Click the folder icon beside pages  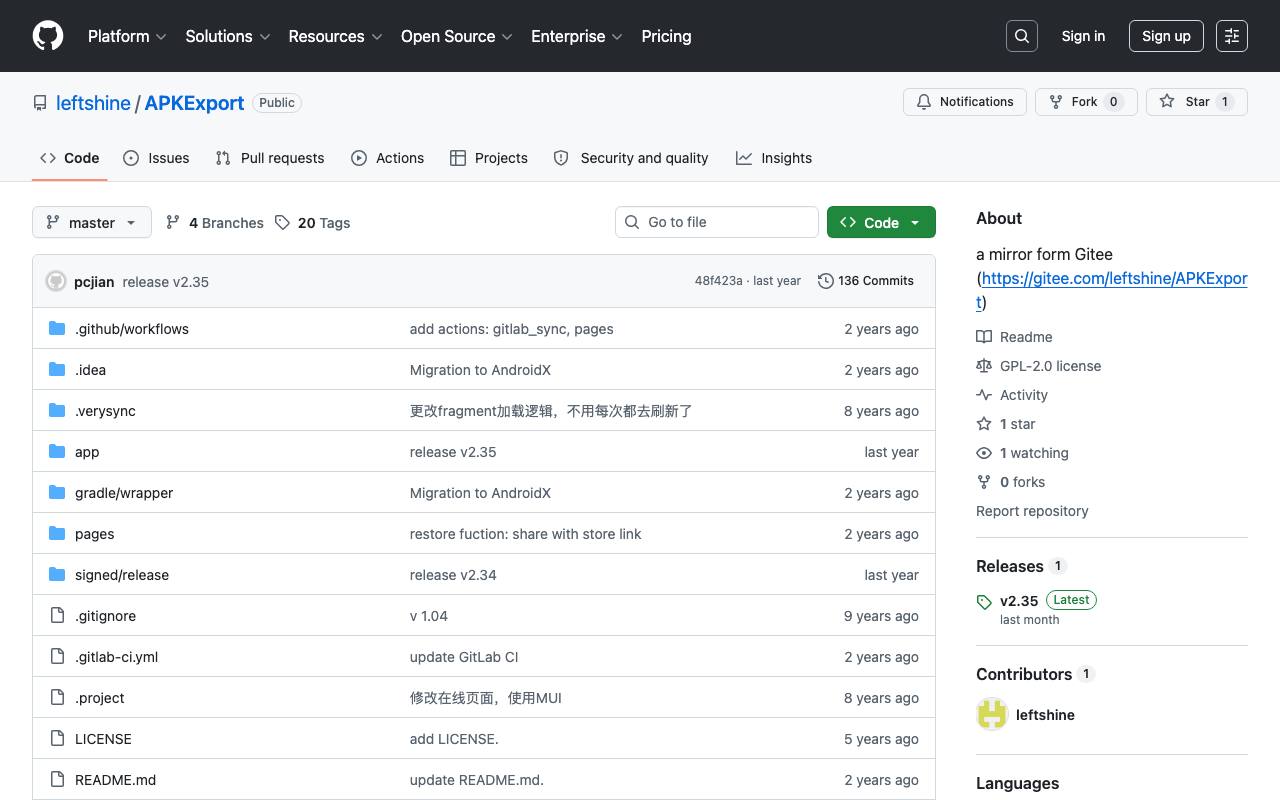57,534
